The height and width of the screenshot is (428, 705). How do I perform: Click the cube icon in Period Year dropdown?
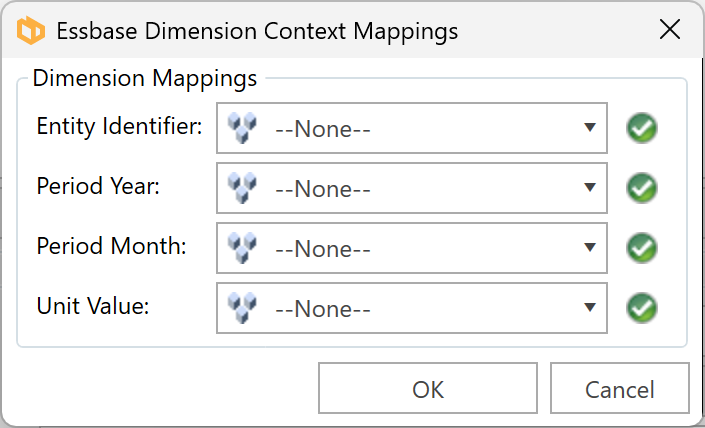(242, 186)
